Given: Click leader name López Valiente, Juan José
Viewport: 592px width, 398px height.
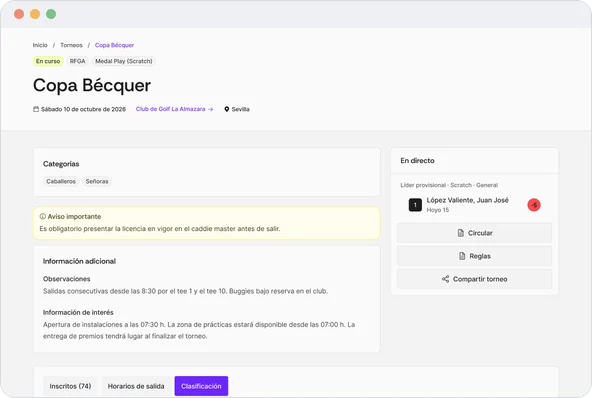Looking at the screenshot, I should pyautogui.click(x=468, y=200).
